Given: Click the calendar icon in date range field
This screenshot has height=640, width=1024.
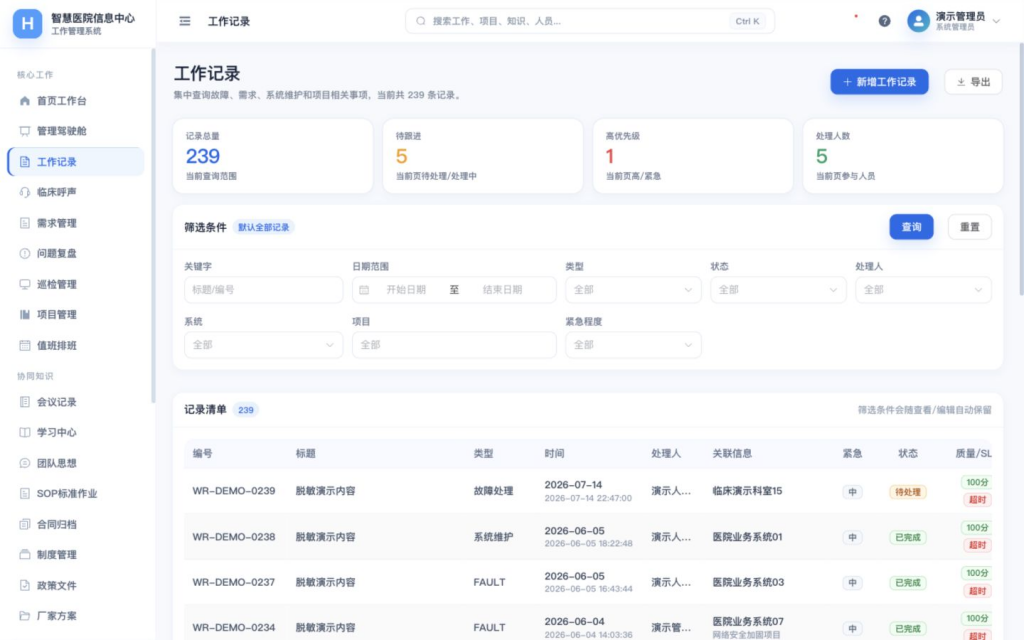Looking at the screenshot, I should click(x=364, y=290).
